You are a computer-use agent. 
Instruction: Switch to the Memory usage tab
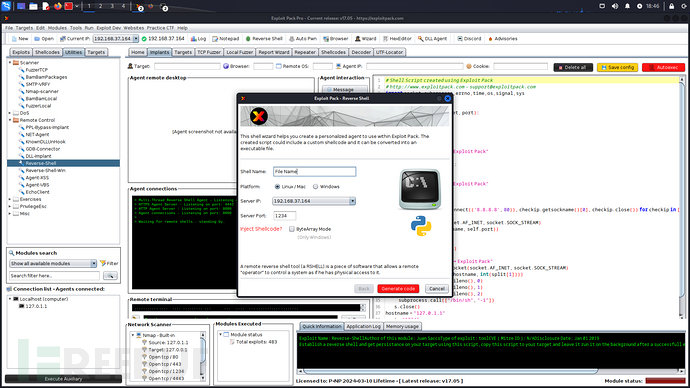pos(402,326)
